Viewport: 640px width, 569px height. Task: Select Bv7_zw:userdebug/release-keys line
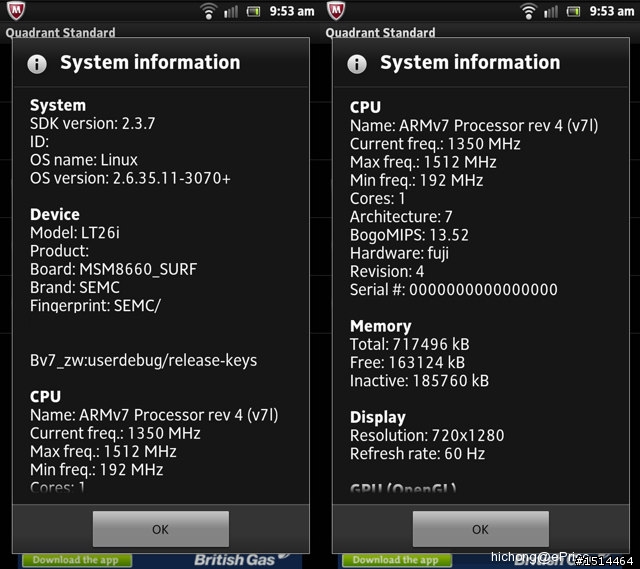(x=143, y=360)
